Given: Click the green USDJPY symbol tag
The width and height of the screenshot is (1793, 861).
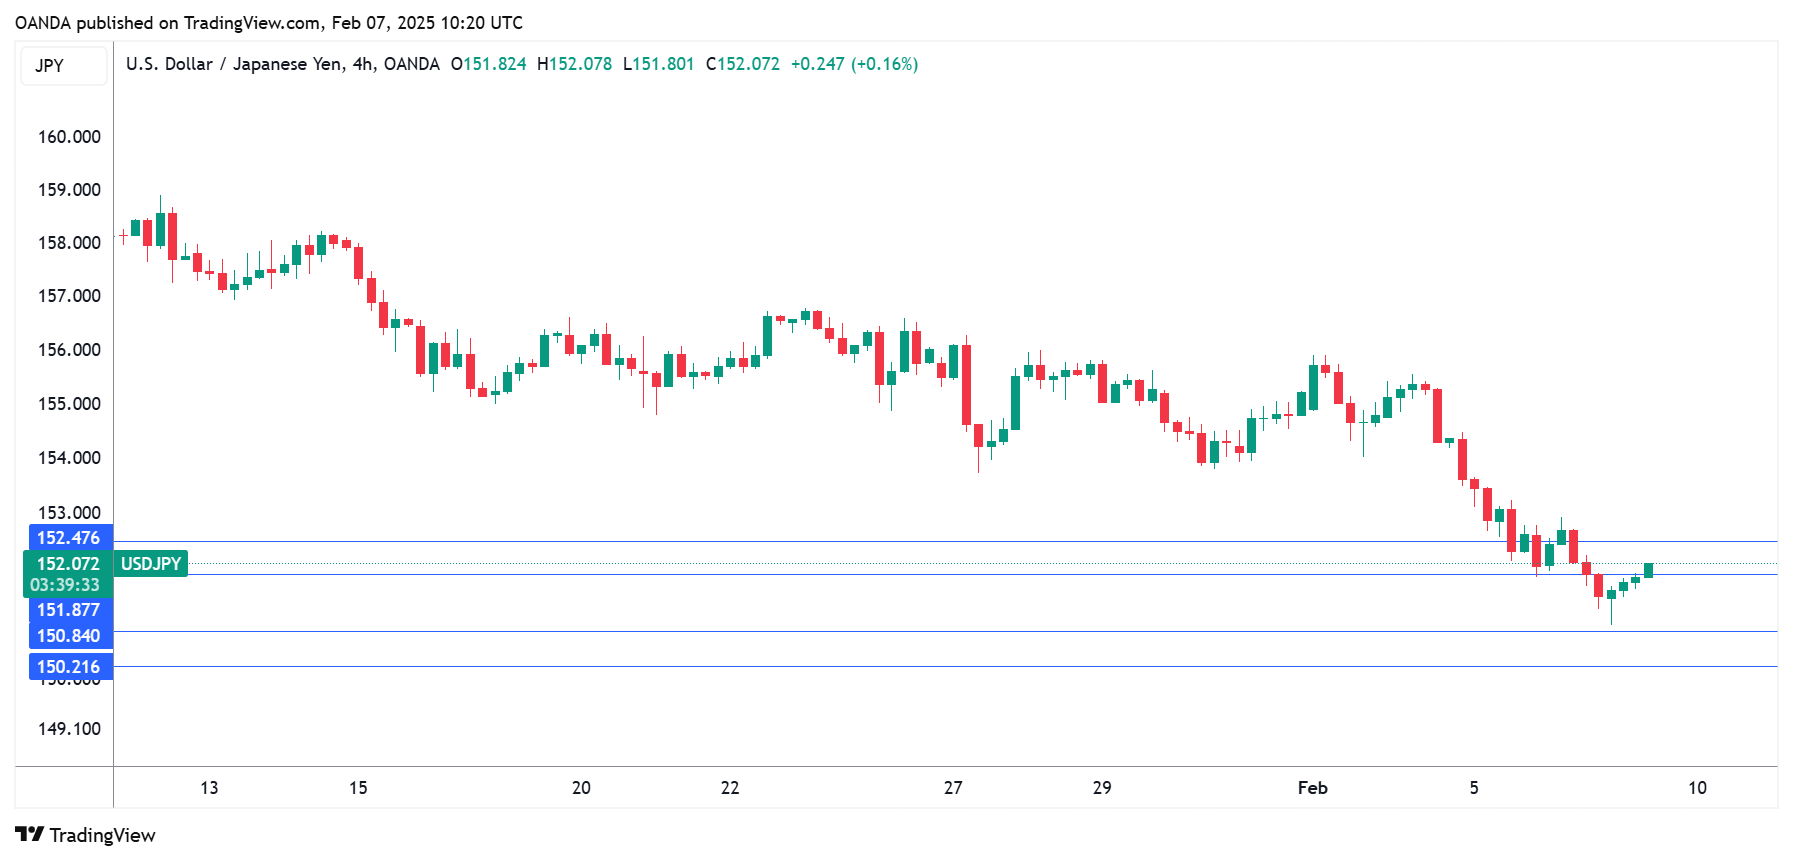Looking at the screenshot, I should click(151, 564).
